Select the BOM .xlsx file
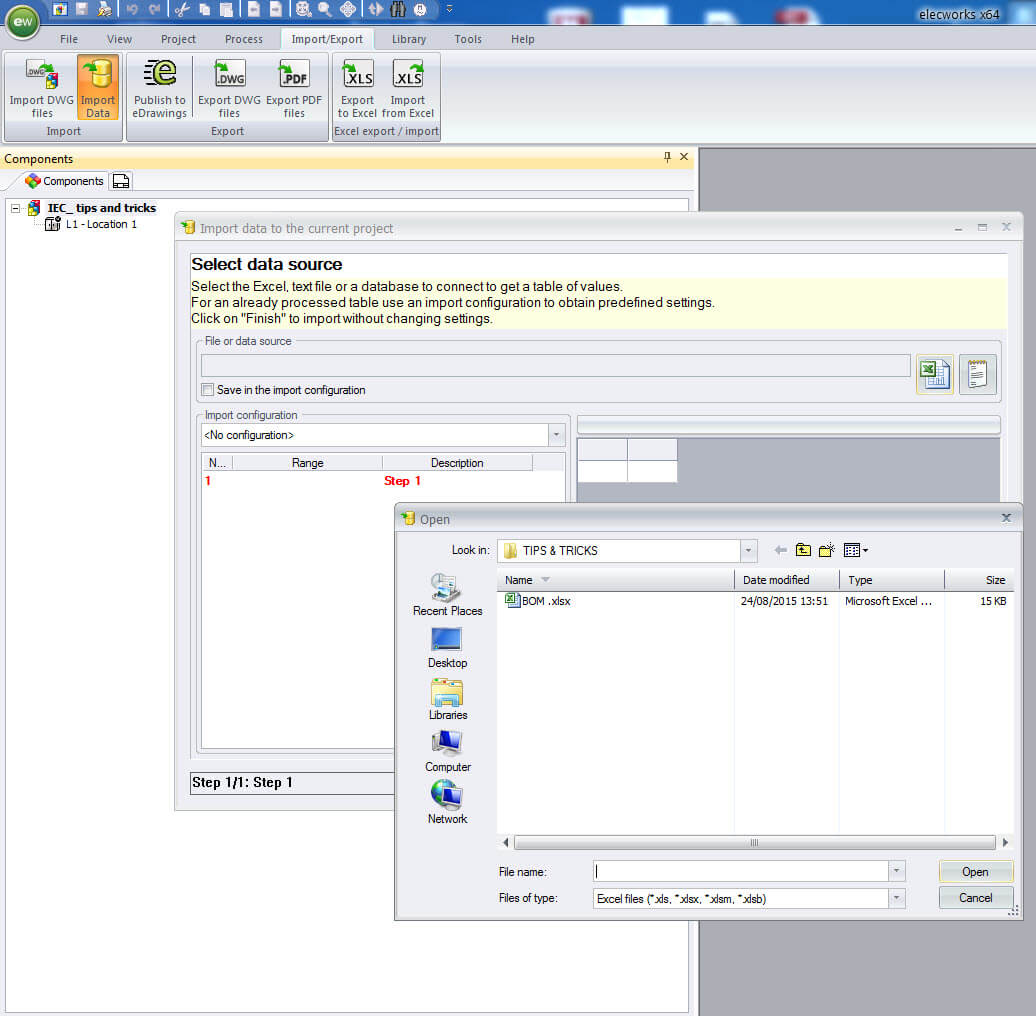Viewport: 1036px width, 1016px height. click(x=538, y=600)
